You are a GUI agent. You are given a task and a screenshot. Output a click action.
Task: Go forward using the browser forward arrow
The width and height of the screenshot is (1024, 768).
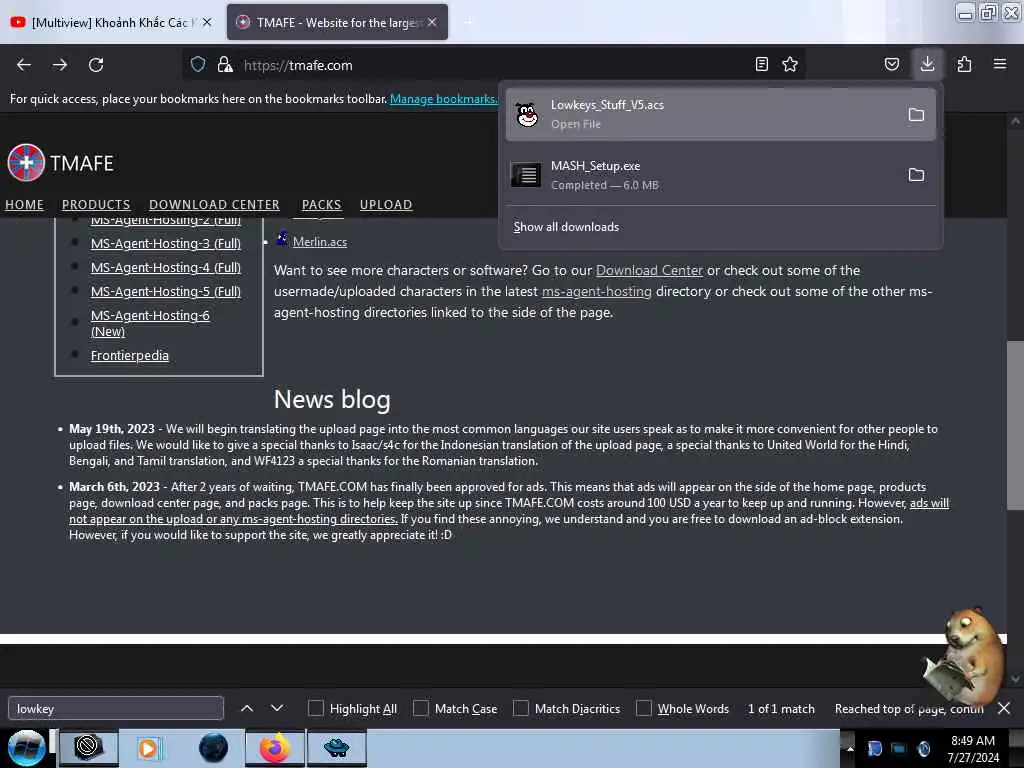tap(60, 65)
